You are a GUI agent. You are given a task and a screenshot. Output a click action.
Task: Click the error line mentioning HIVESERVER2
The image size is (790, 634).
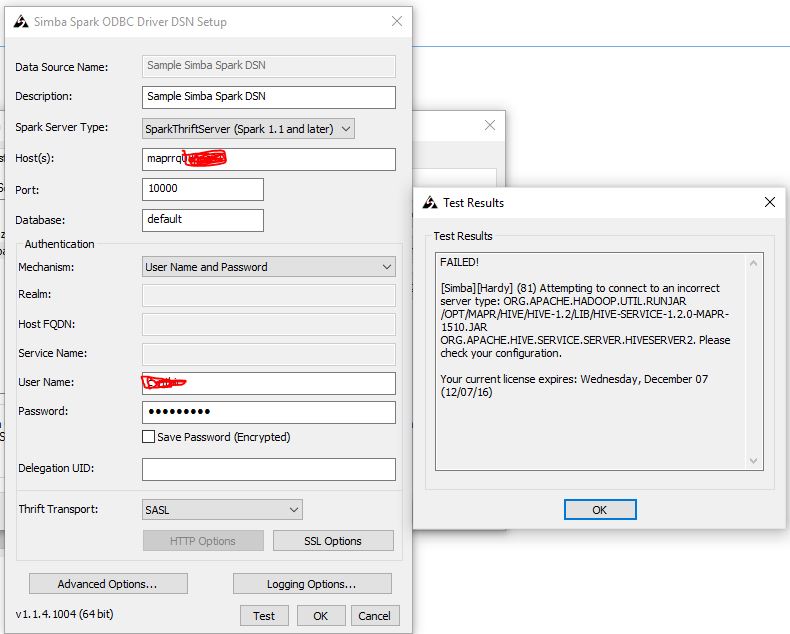[585, 340]
